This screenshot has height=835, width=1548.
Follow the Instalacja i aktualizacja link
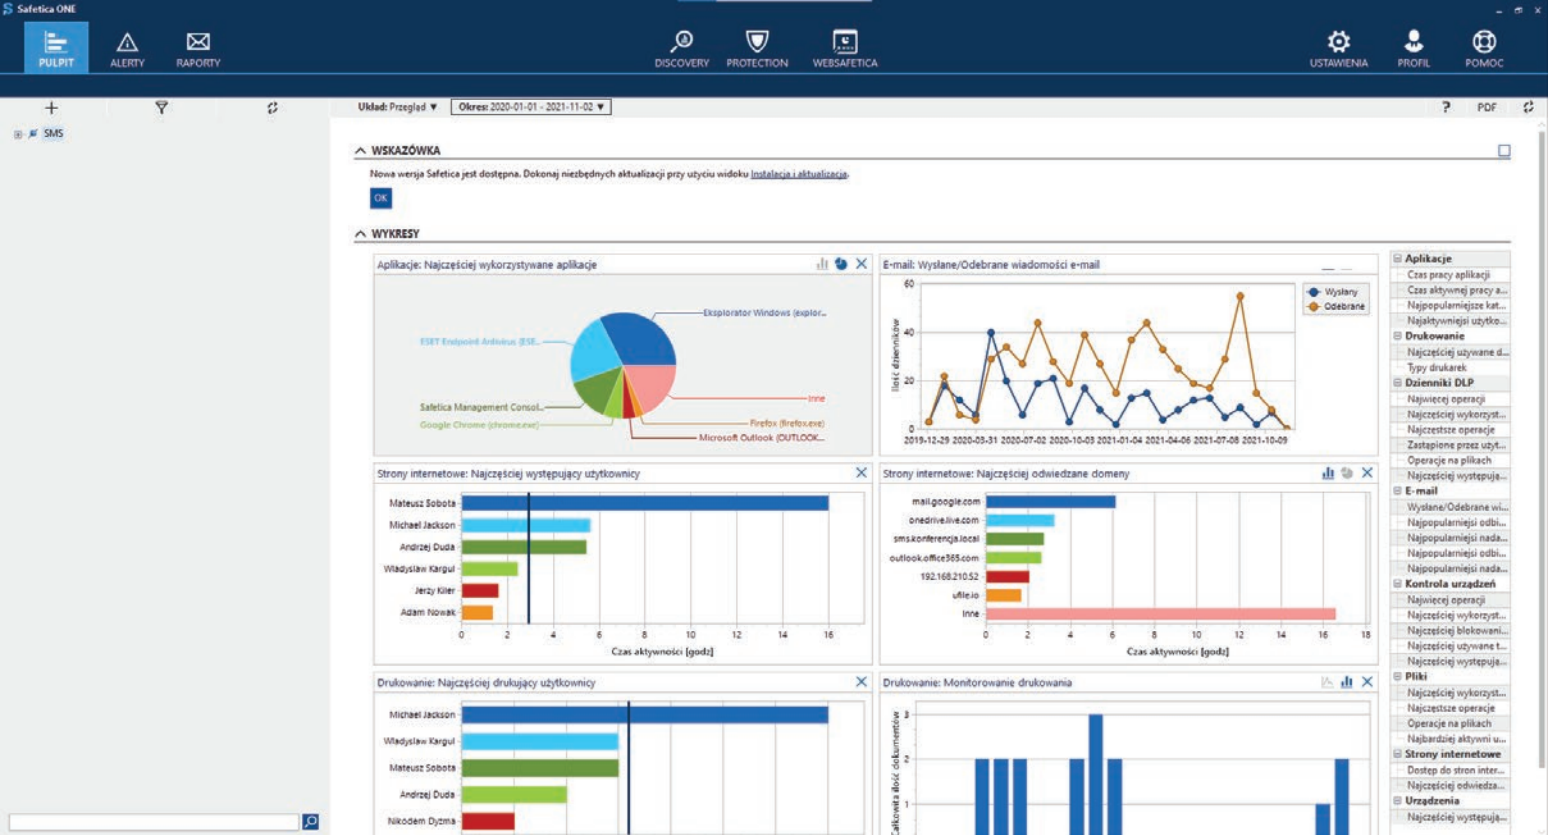coord(799,174)
